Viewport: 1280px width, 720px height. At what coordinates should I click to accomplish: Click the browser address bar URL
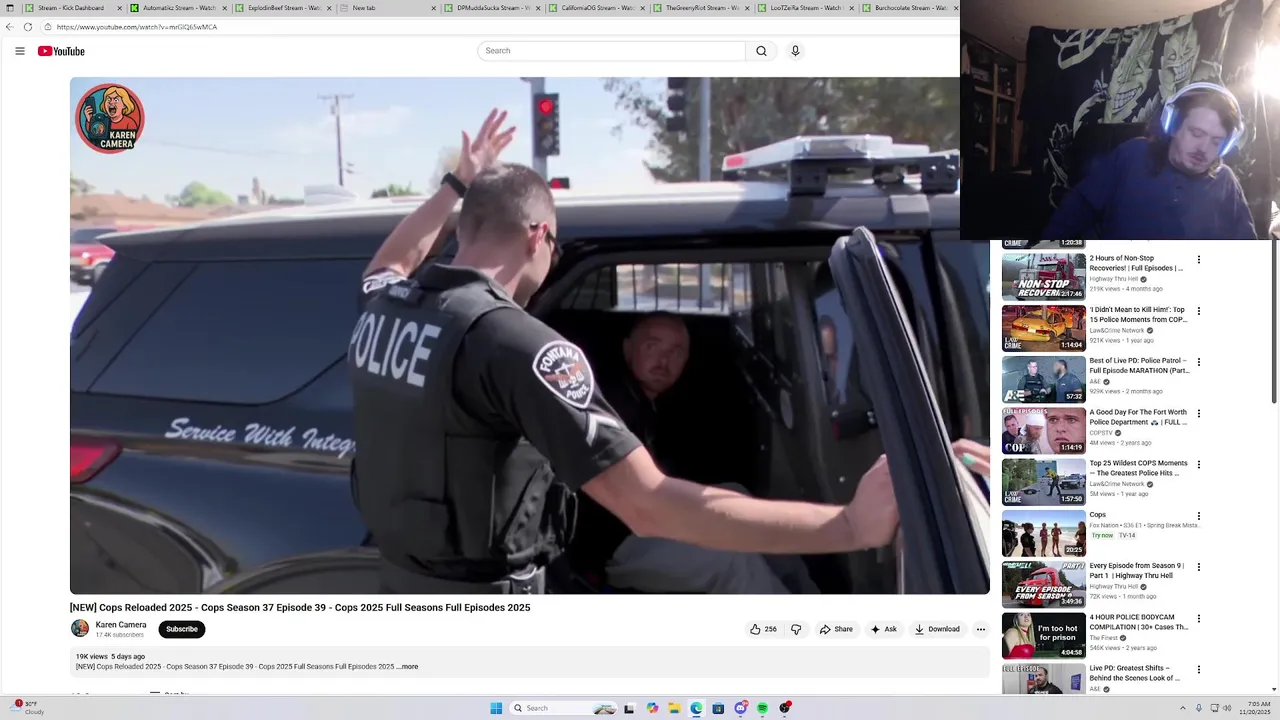(137, 27)
